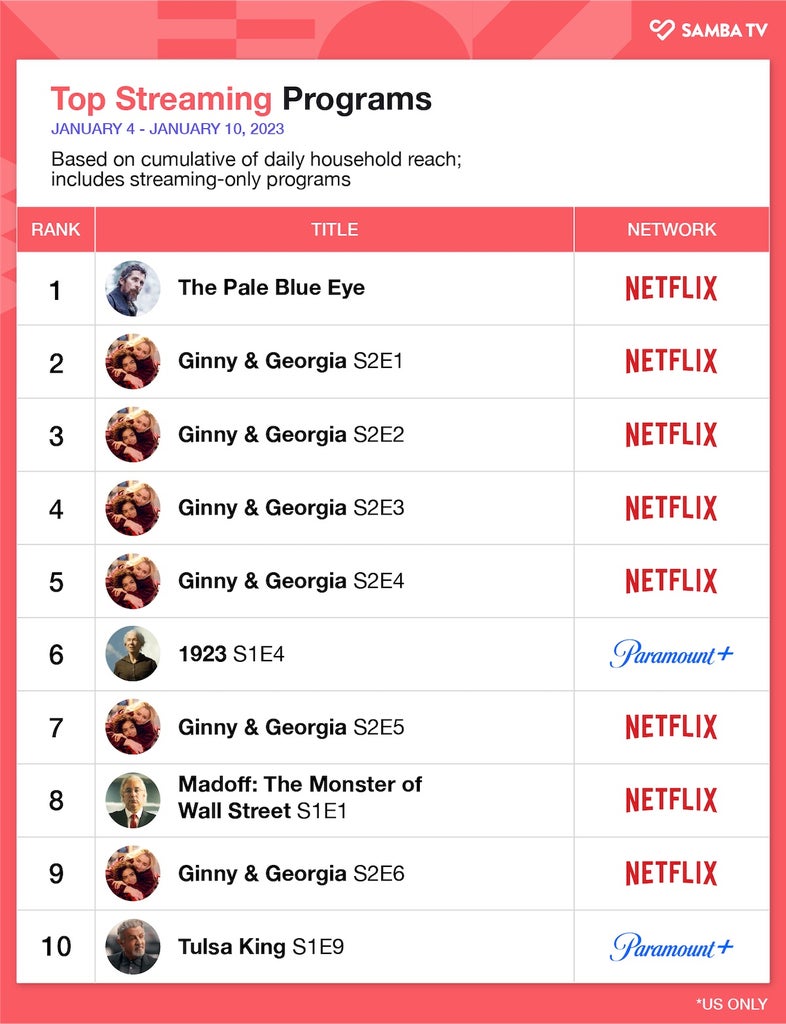Click the Tulsa King S1E9 title text
Viewport: 786px width, 1024px height.
pyautogui.click(x=261, y=947)
